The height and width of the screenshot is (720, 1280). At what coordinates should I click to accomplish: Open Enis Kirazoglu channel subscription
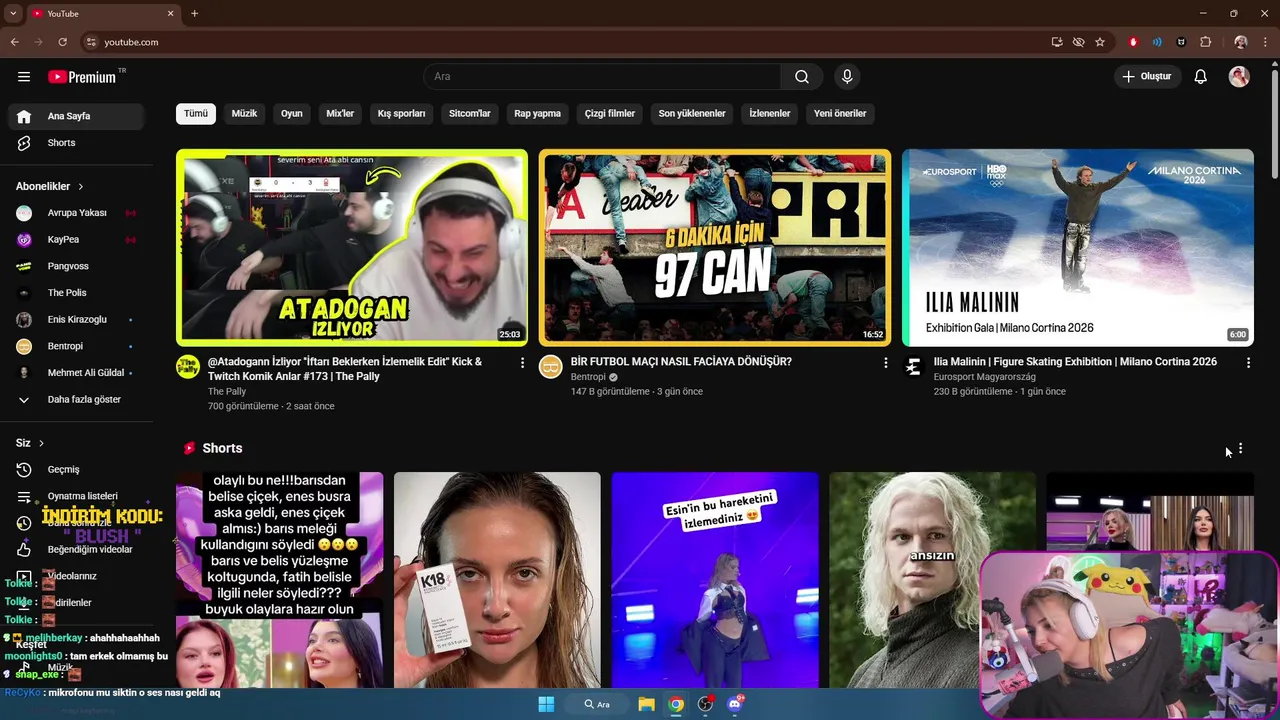click(76, 320)
